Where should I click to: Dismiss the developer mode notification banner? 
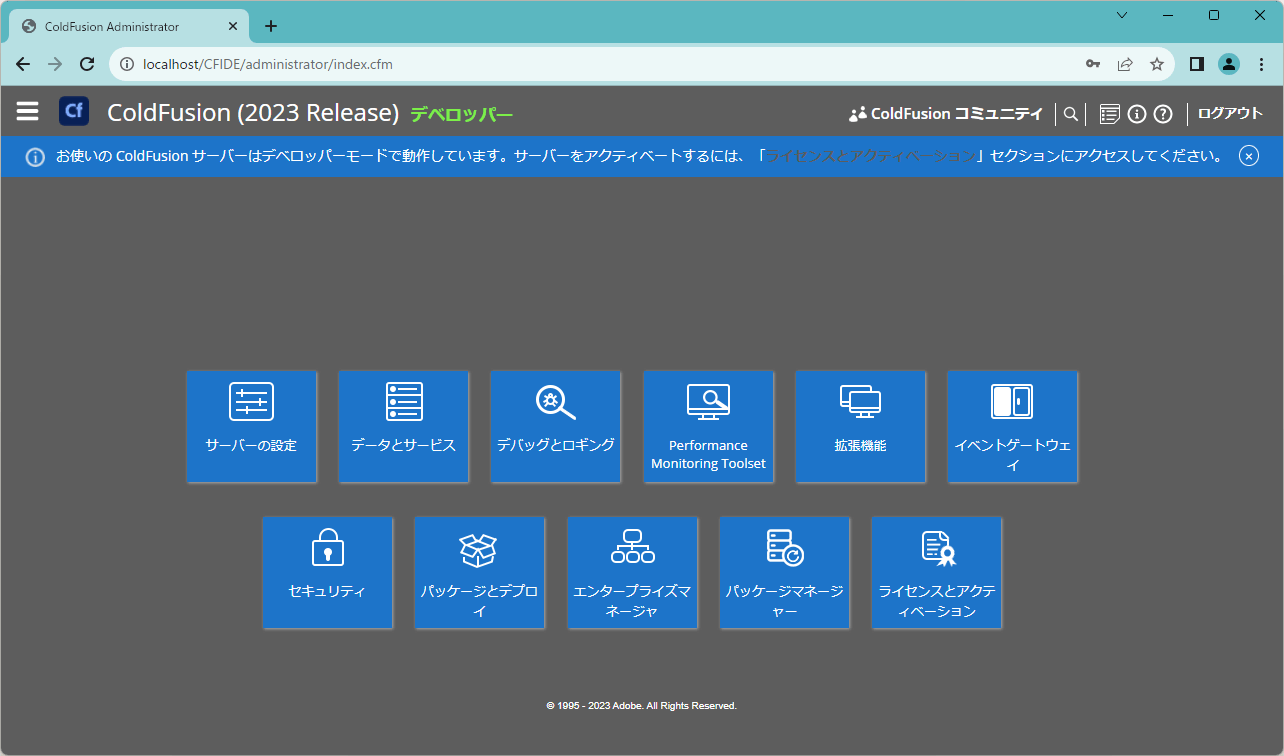[1248, 156]
